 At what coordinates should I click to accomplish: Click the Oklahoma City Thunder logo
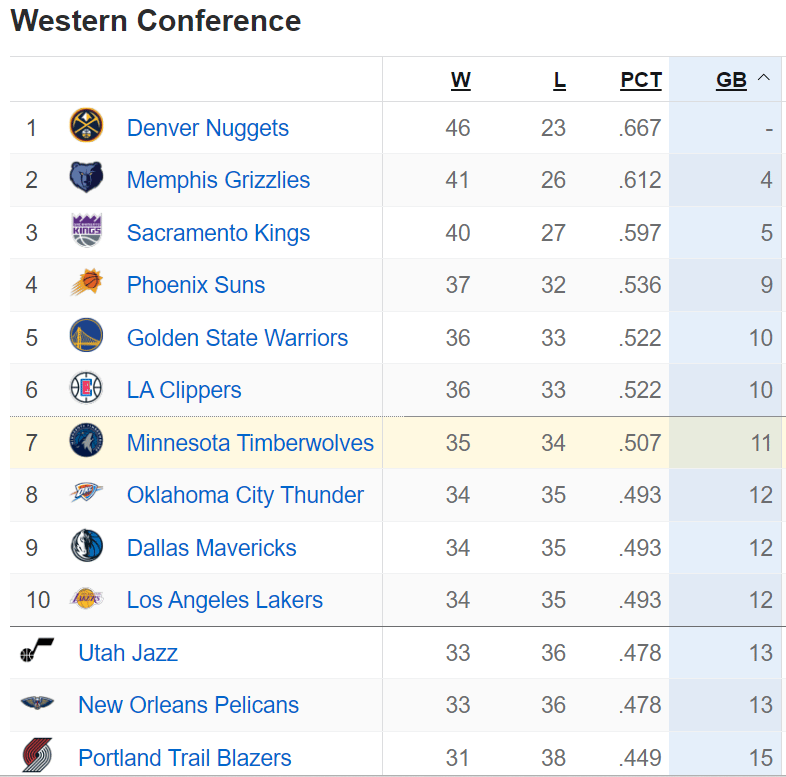coord(86,494)
